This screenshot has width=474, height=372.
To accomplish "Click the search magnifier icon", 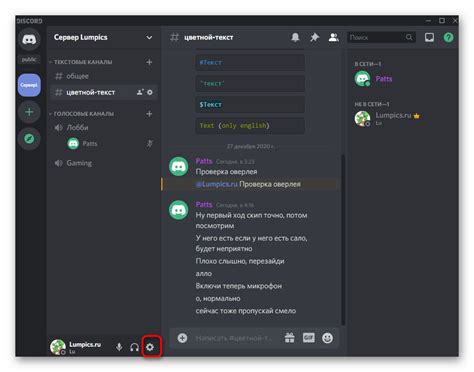I will (x=409, y=37).
